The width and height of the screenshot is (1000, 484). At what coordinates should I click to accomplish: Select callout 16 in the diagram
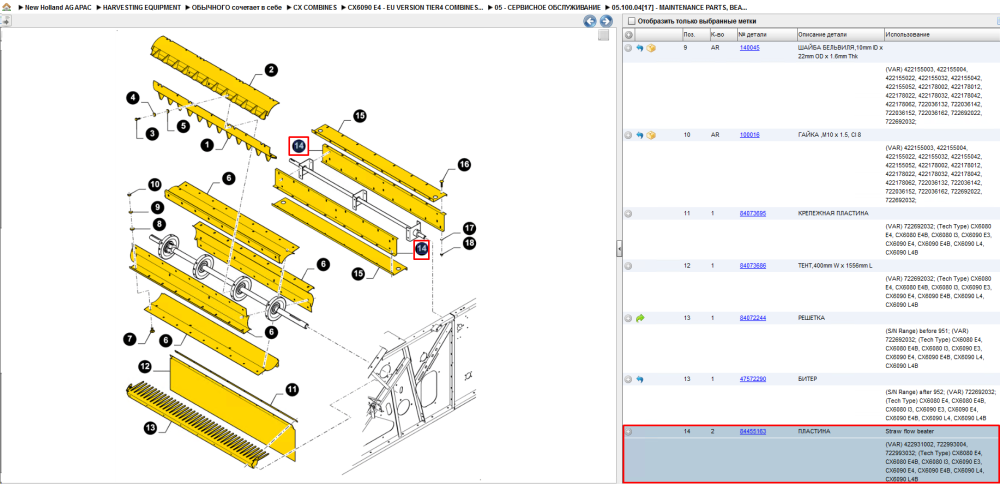[x=464, y=165]
